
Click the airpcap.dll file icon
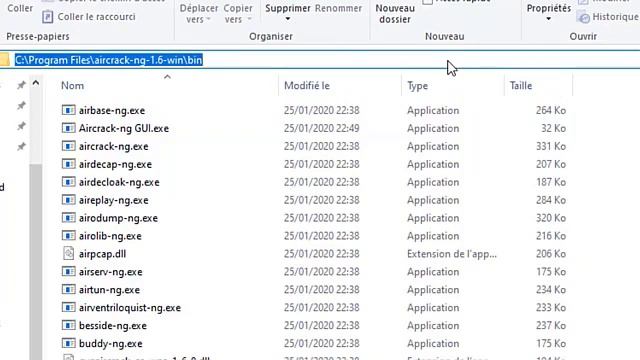pyautogui.click(x=69, y=254)
